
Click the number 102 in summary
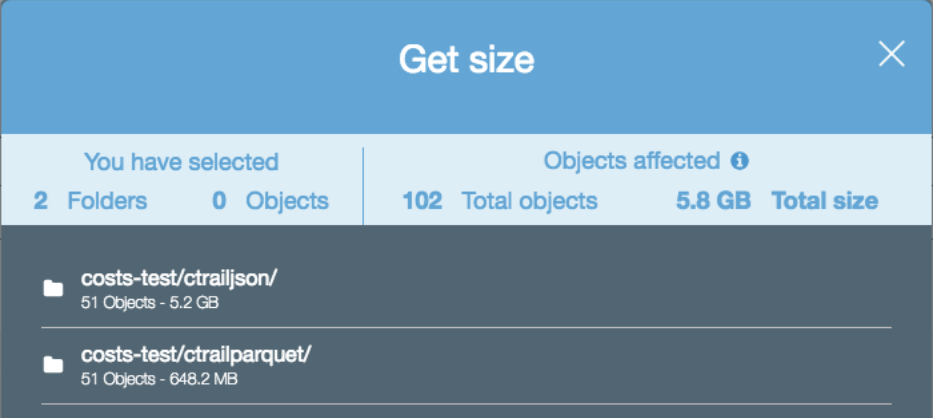[422, 201]
